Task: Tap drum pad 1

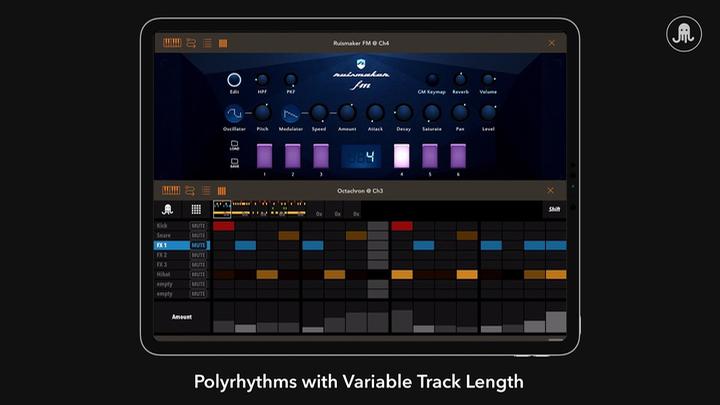Action: (x=264, y=157)
